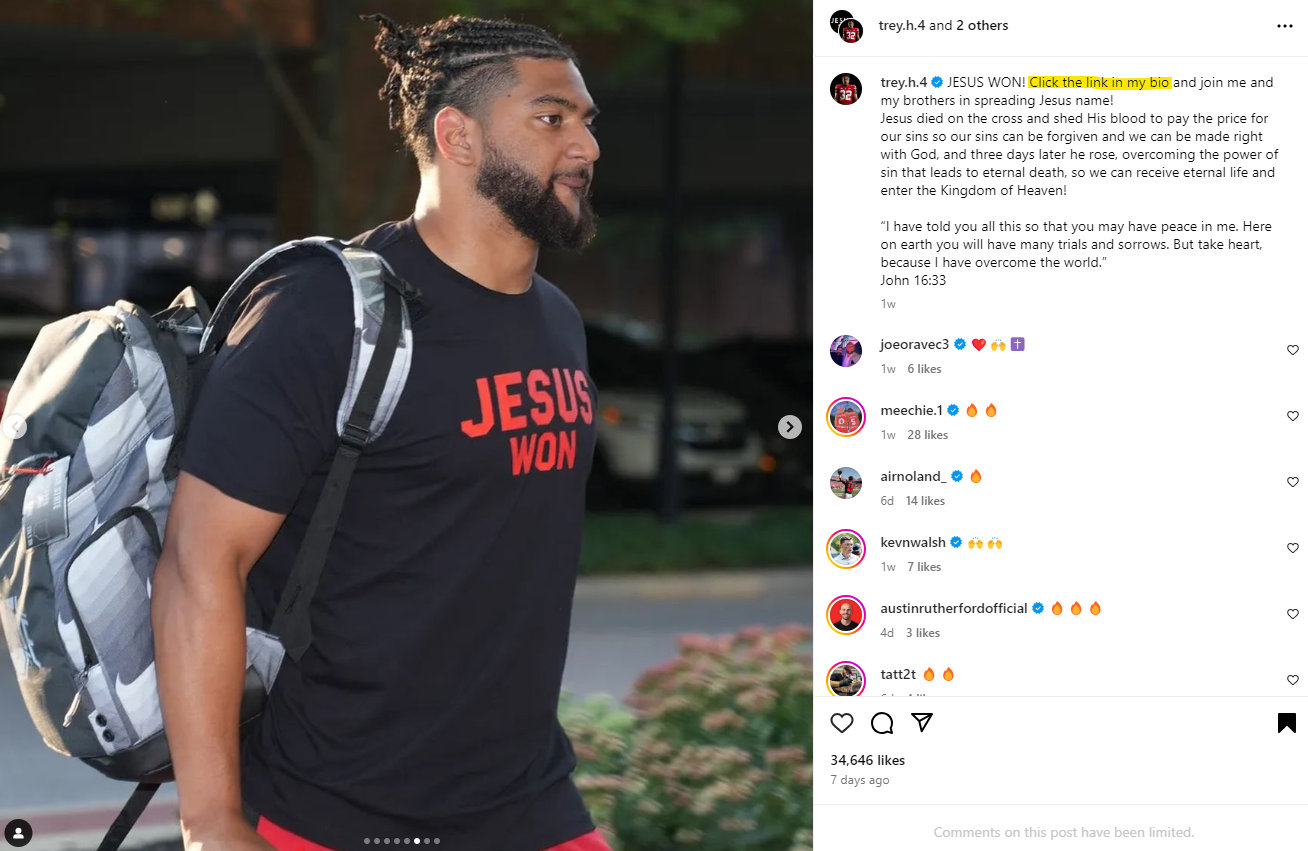Image resolution: width=1308 pixels, height=851 pixels.
Task: Go to previous photo with left arrow
Action: click(14, 427)
